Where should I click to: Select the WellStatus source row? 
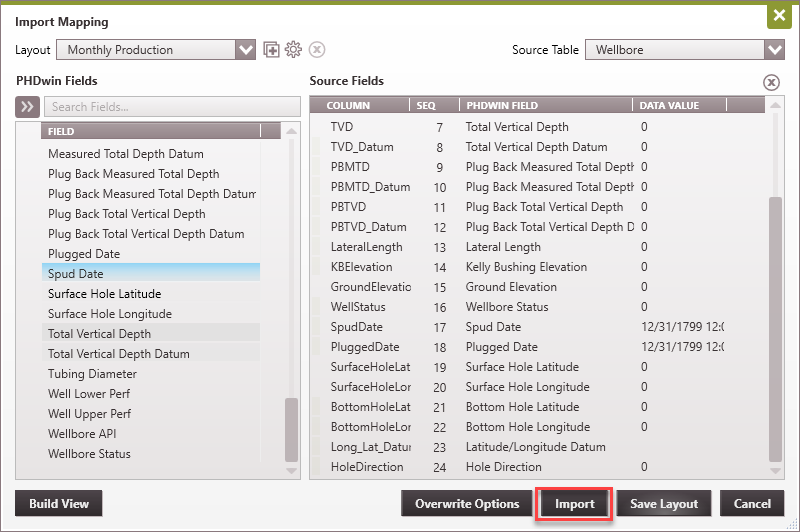[x=538, y=307]
